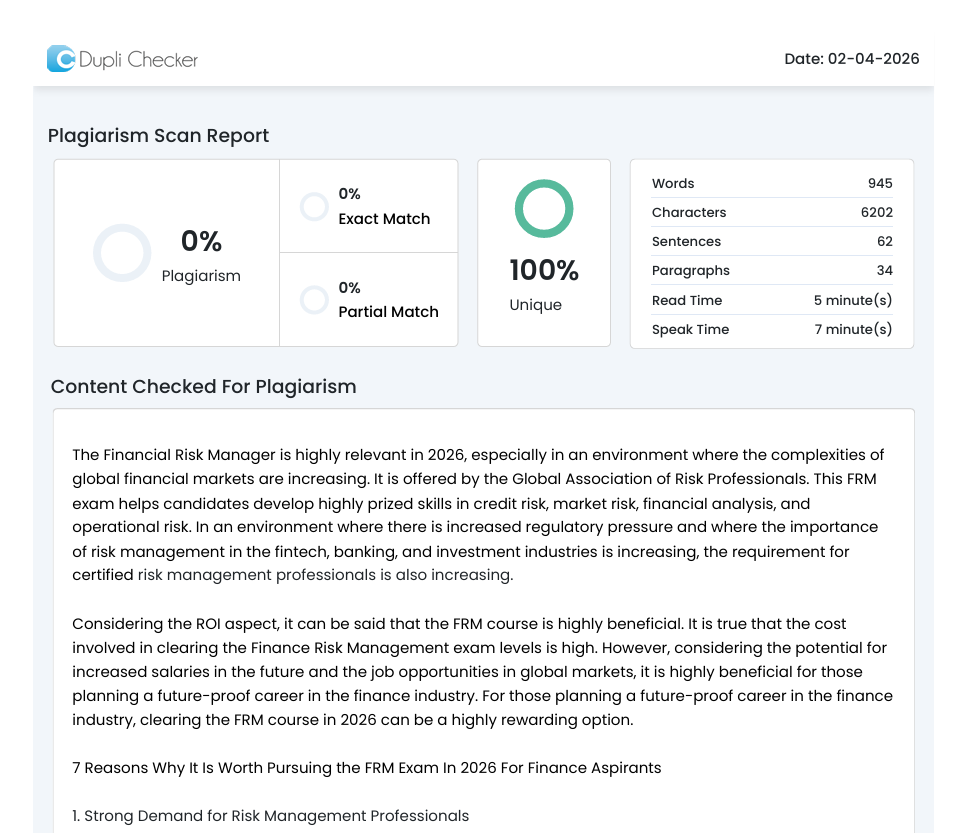
Task: Click the 100% Unique percentage text
Action: point(543,271)
